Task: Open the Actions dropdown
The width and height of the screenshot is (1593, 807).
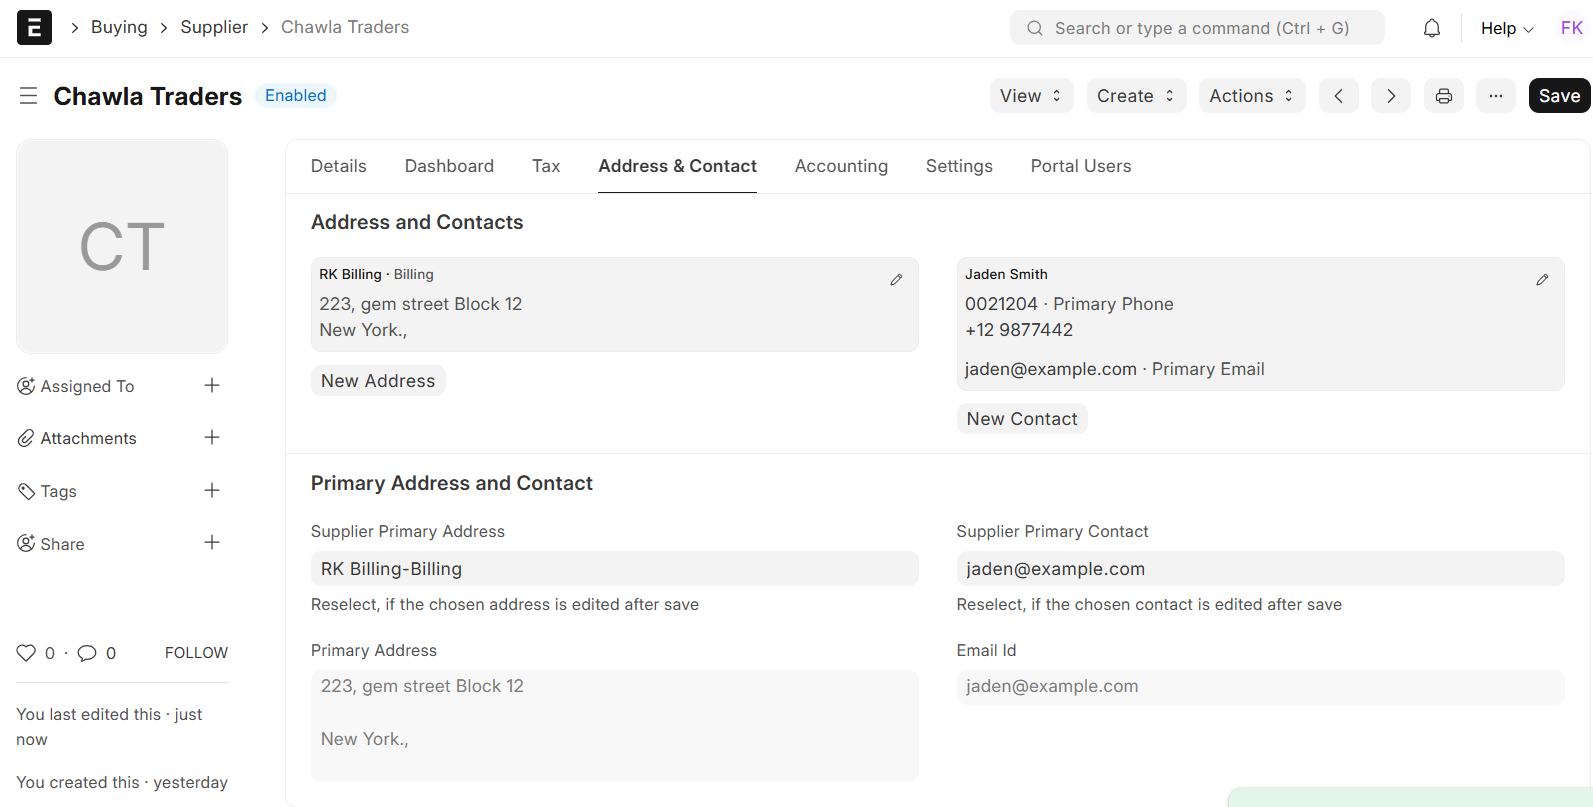Action: pyautogui.click(x=1251, y=96)
